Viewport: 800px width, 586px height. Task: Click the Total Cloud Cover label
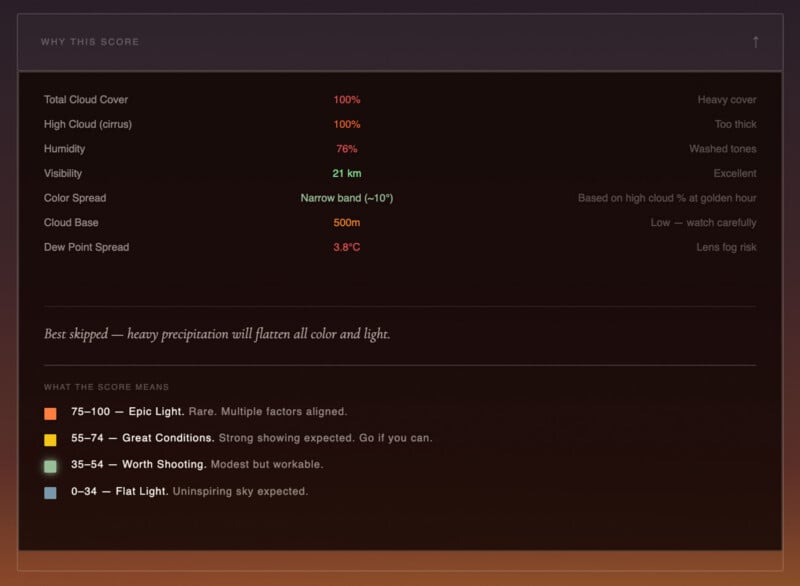pyautogui.click(x=86, y=100)
